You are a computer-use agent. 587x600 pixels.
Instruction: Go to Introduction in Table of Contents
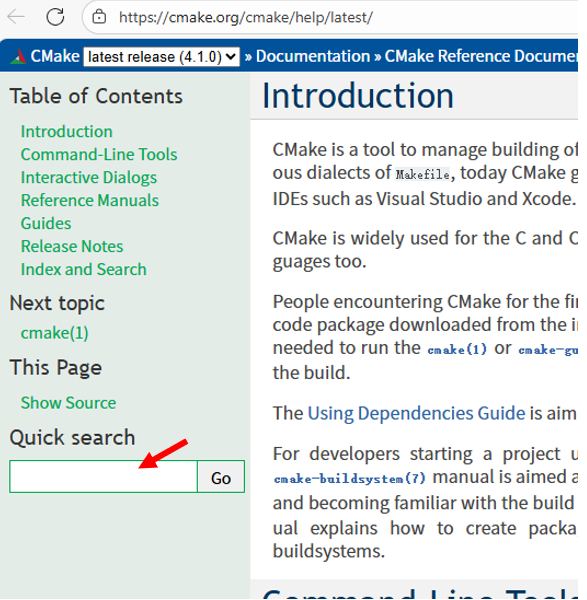click(67, 132)
